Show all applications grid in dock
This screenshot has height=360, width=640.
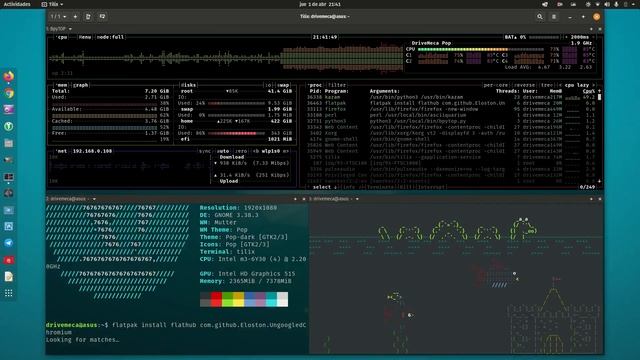[x=9, y=293]
